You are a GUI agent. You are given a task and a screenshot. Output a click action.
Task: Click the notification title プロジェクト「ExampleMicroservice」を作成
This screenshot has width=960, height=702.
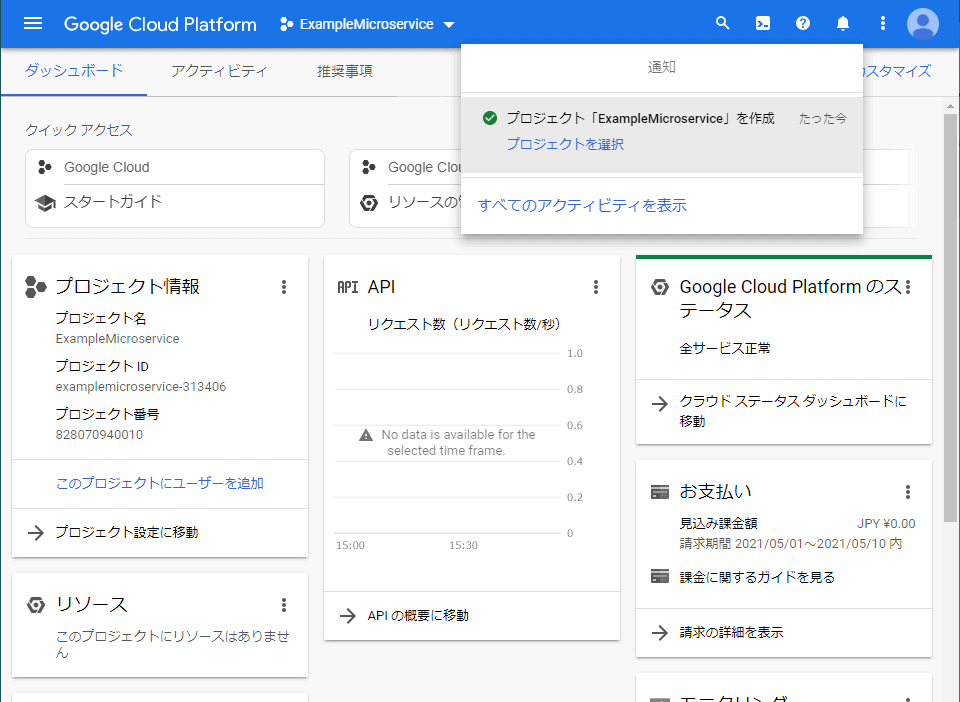tap(640, 118)
